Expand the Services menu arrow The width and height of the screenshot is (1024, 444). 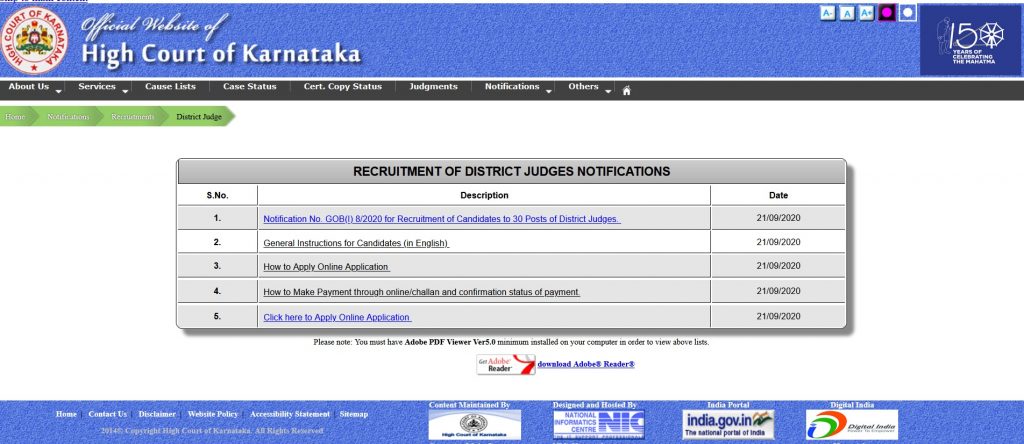tap(125, 91)
